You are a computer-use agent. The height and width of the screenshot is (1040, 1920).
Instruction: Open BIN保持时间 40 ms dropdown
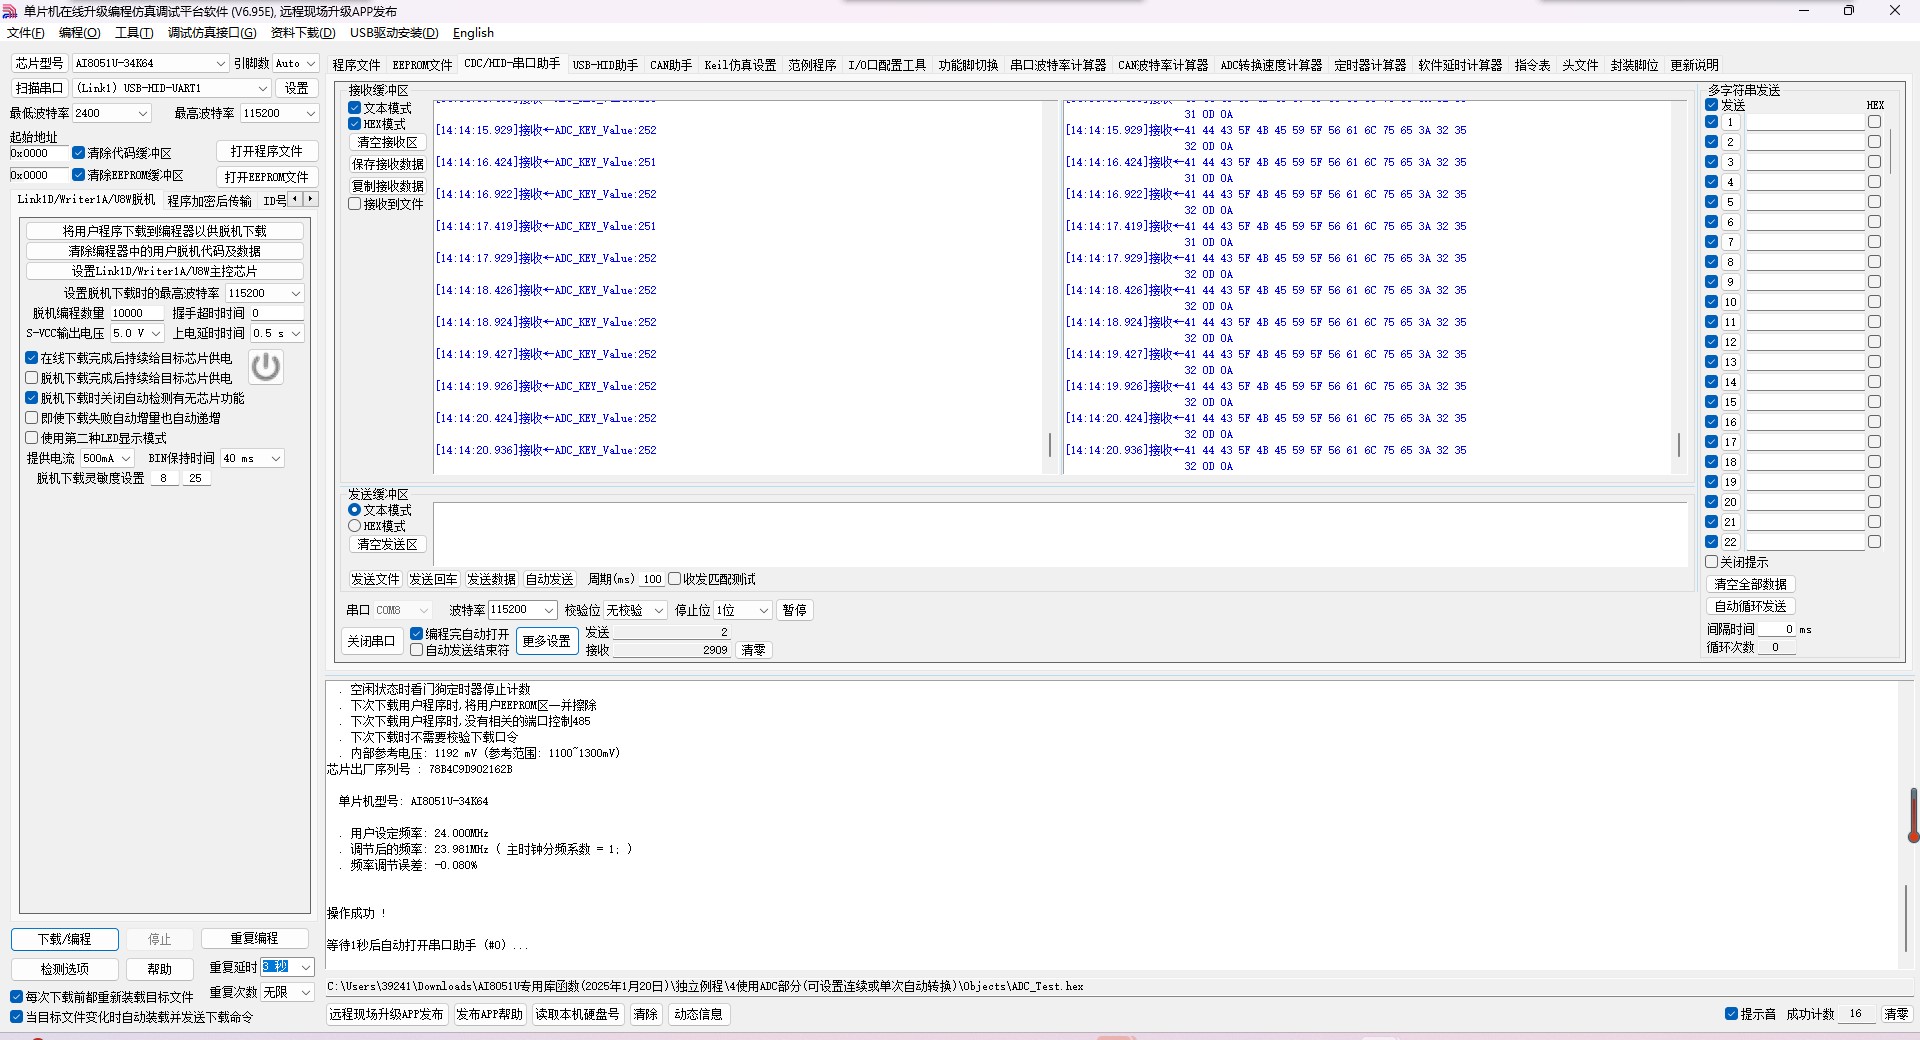[x=276, y=458]
